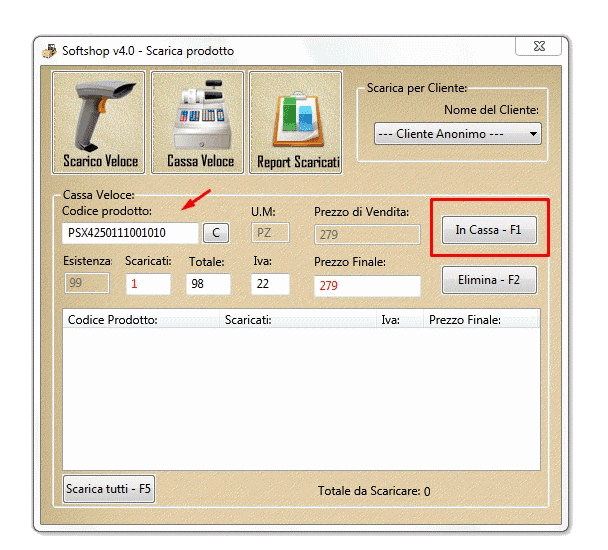Click the Softshop title bar app icon
This screenshot has width=608, height=550.
pyautogui.click(x=49, y=51)
